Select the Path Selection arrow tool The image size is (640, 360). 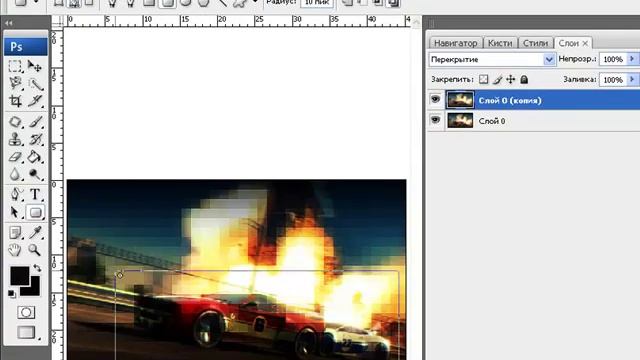click(15, 212)
